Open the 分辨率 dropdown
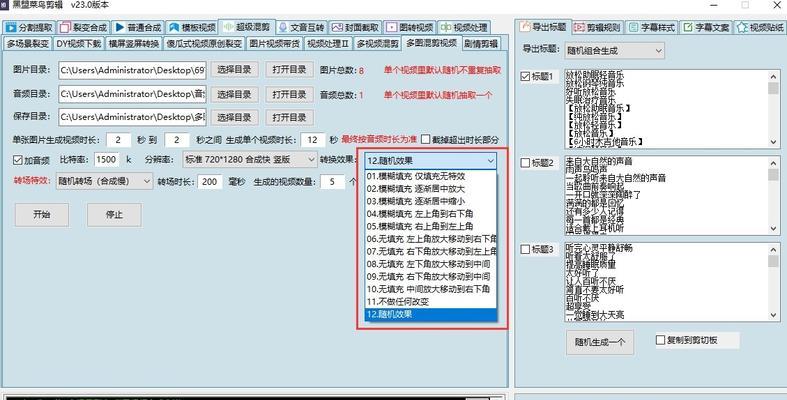 [249, 160]
